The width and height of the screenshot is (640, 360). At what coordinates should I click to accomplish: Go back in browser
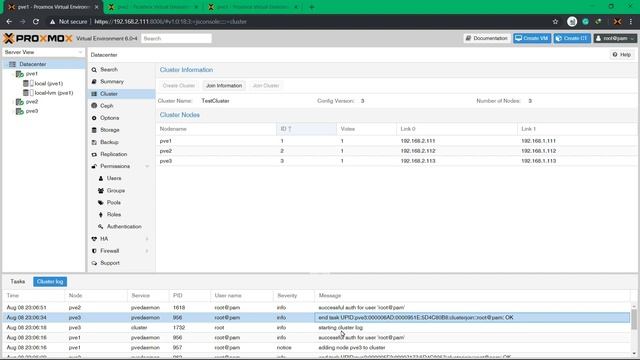(9, 22)
